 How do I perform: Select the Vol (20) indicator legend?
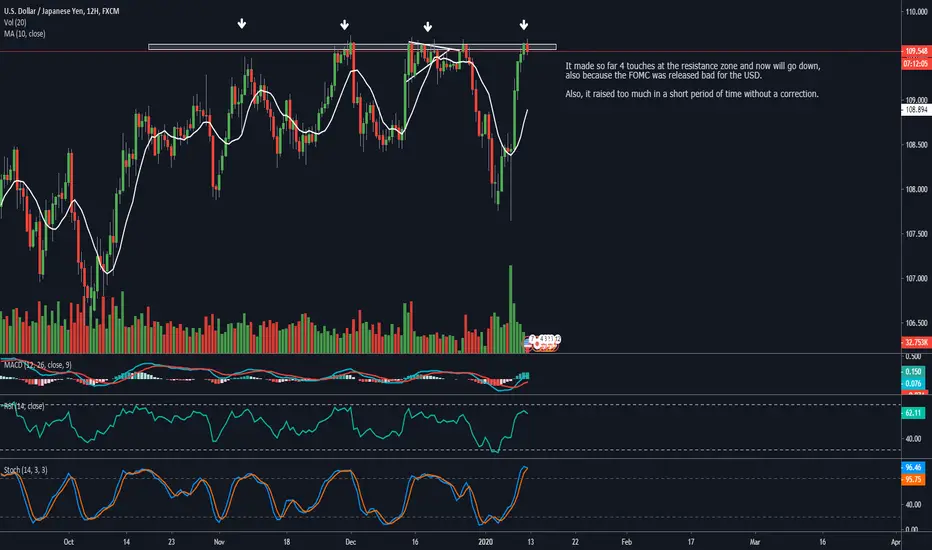pos(15,23)
